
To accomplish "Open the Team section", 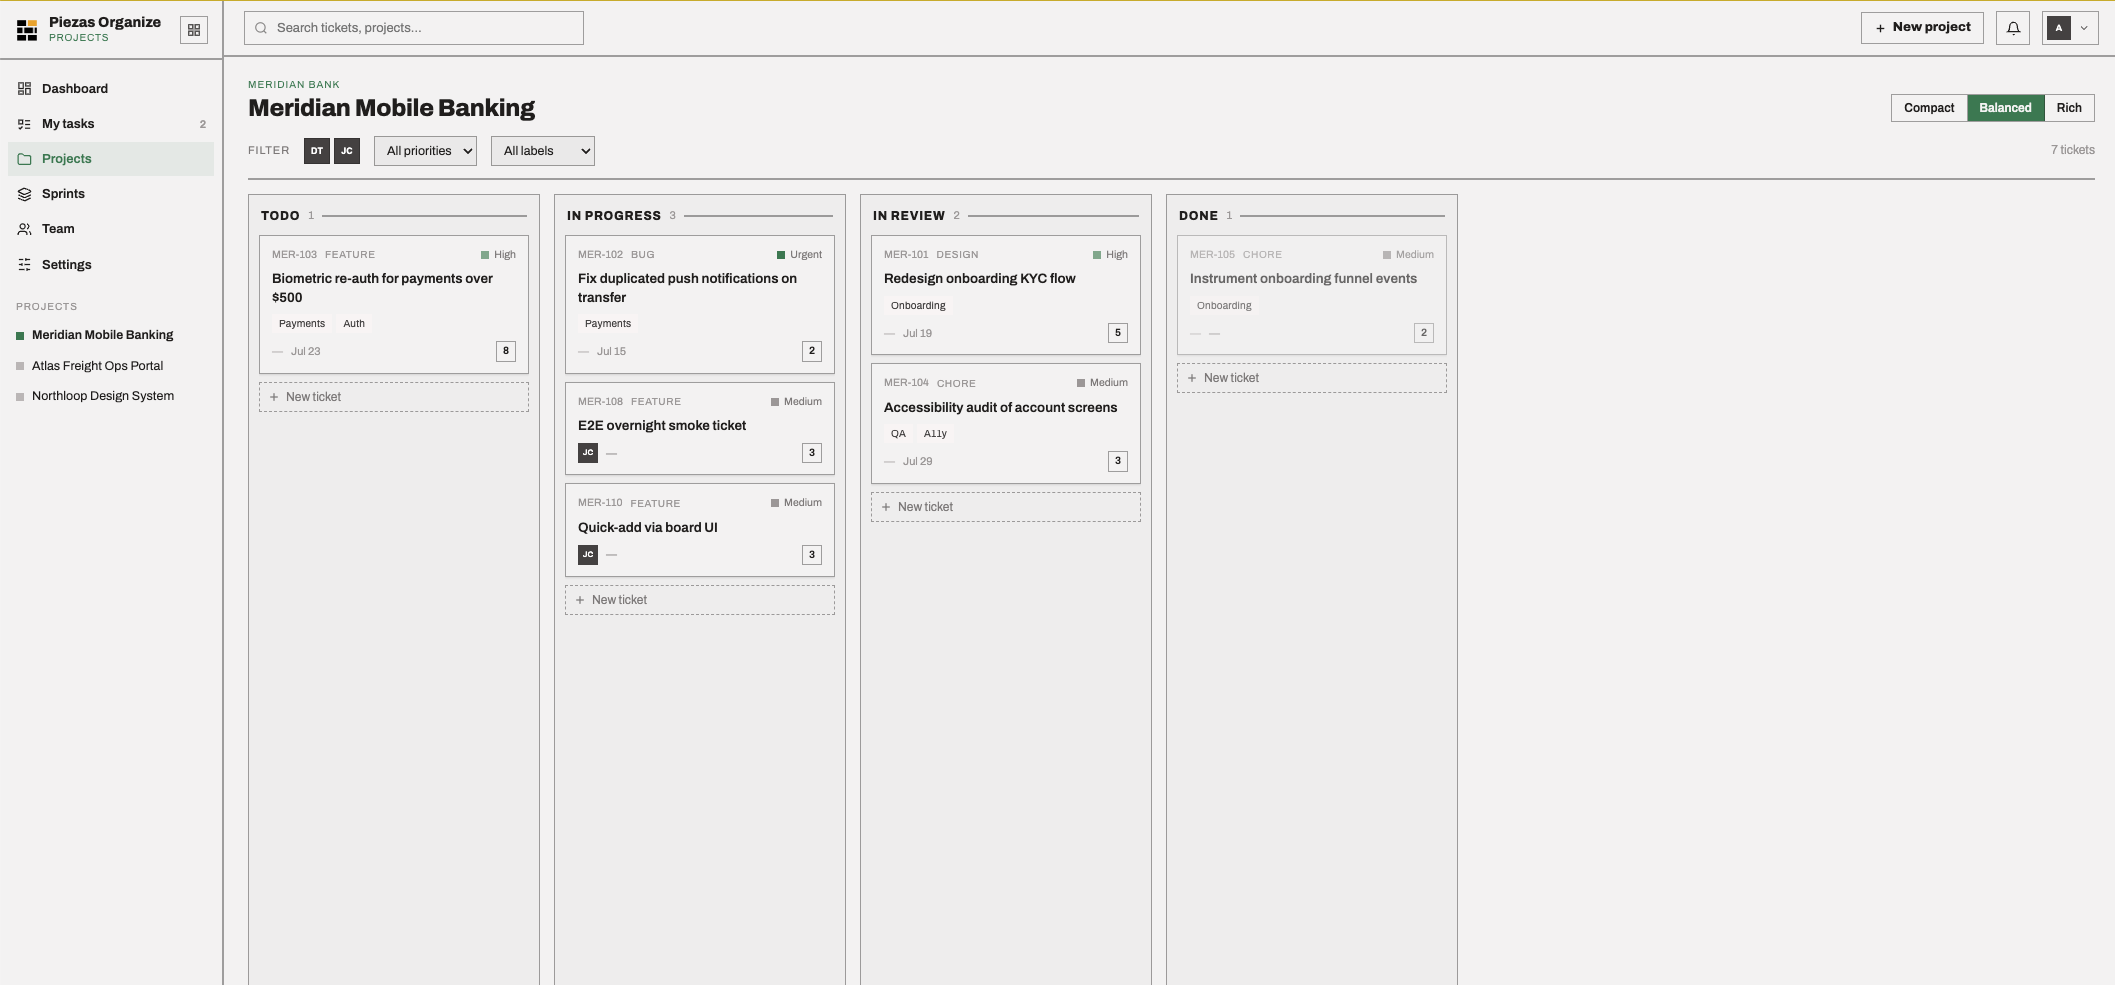I will coord(111,229).
